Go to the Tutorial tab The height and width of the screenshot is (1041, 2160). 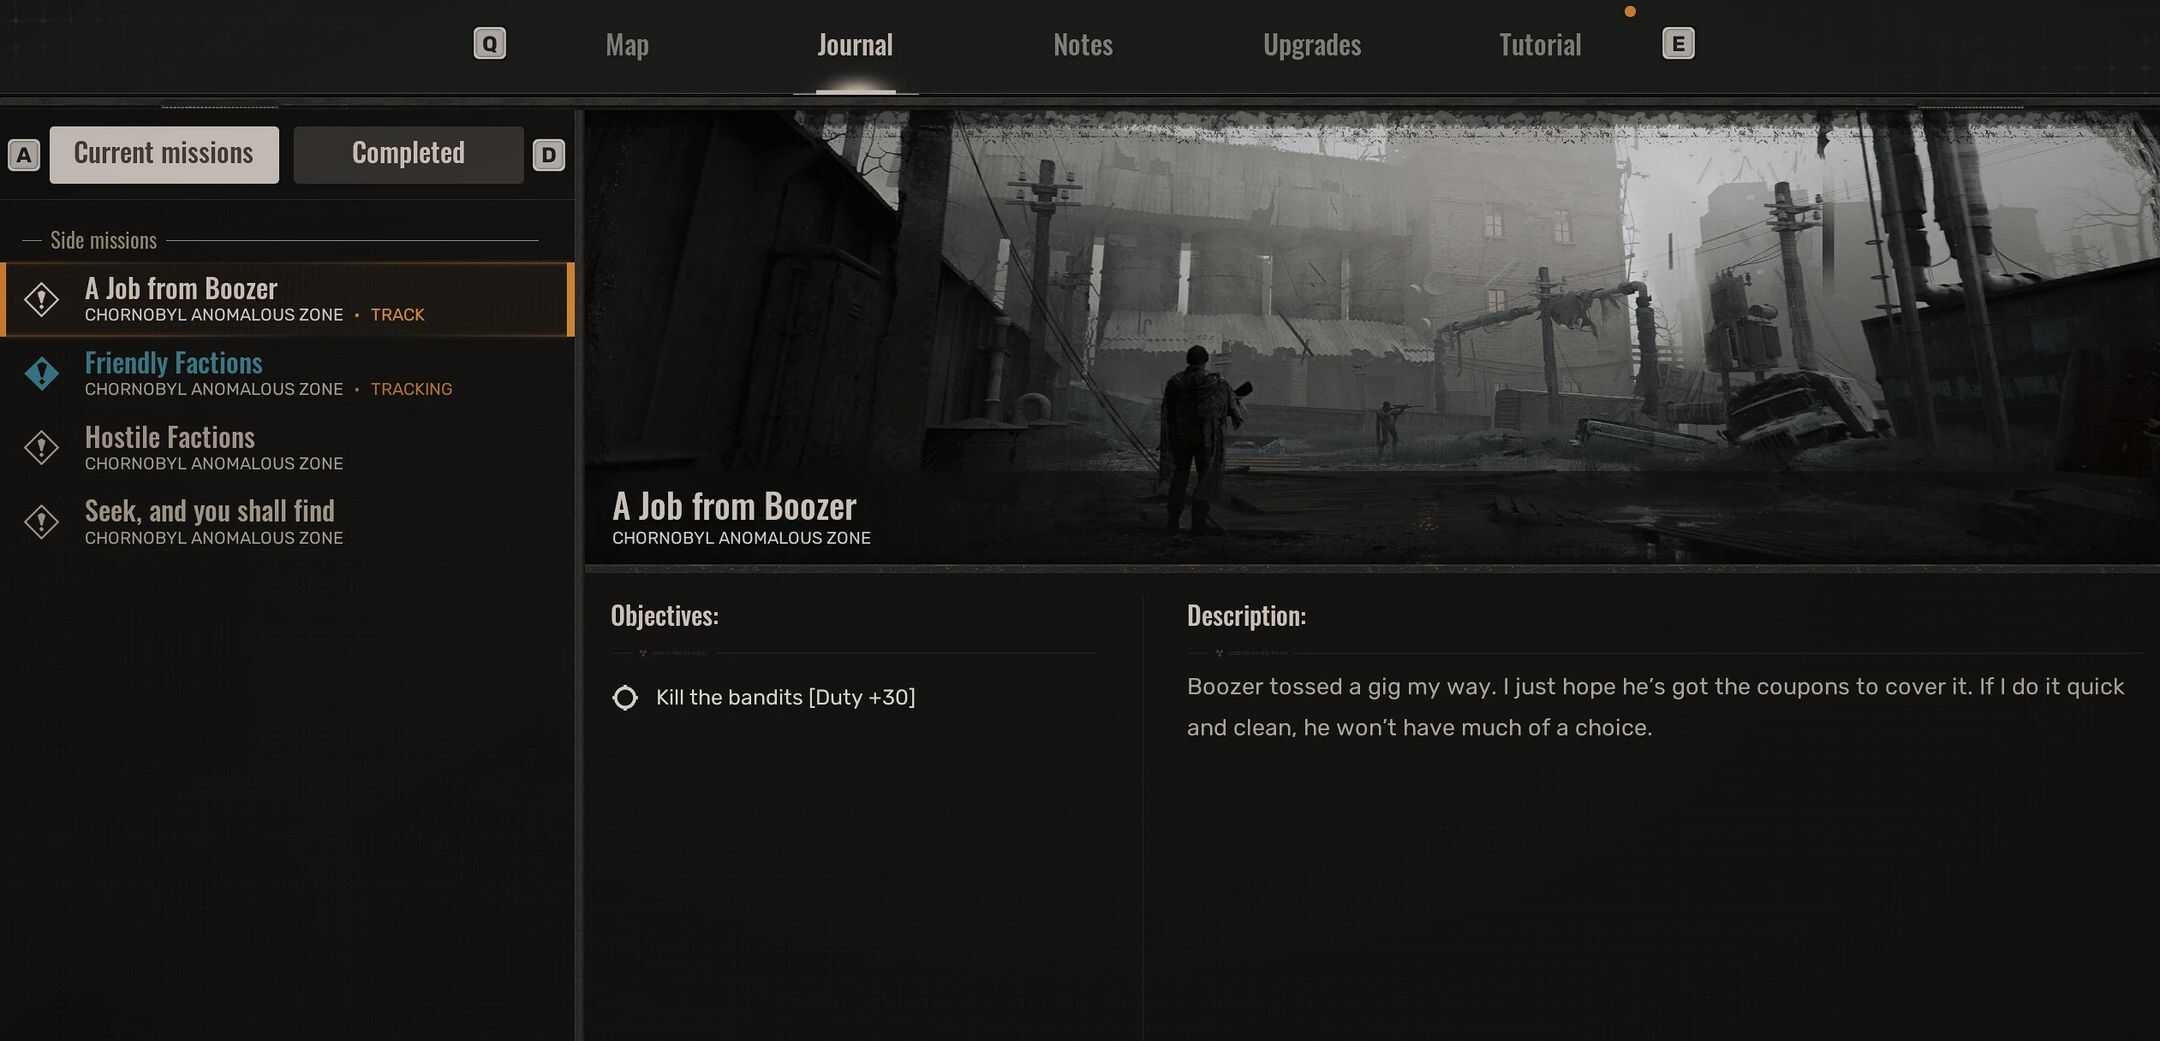(1540, 45)
